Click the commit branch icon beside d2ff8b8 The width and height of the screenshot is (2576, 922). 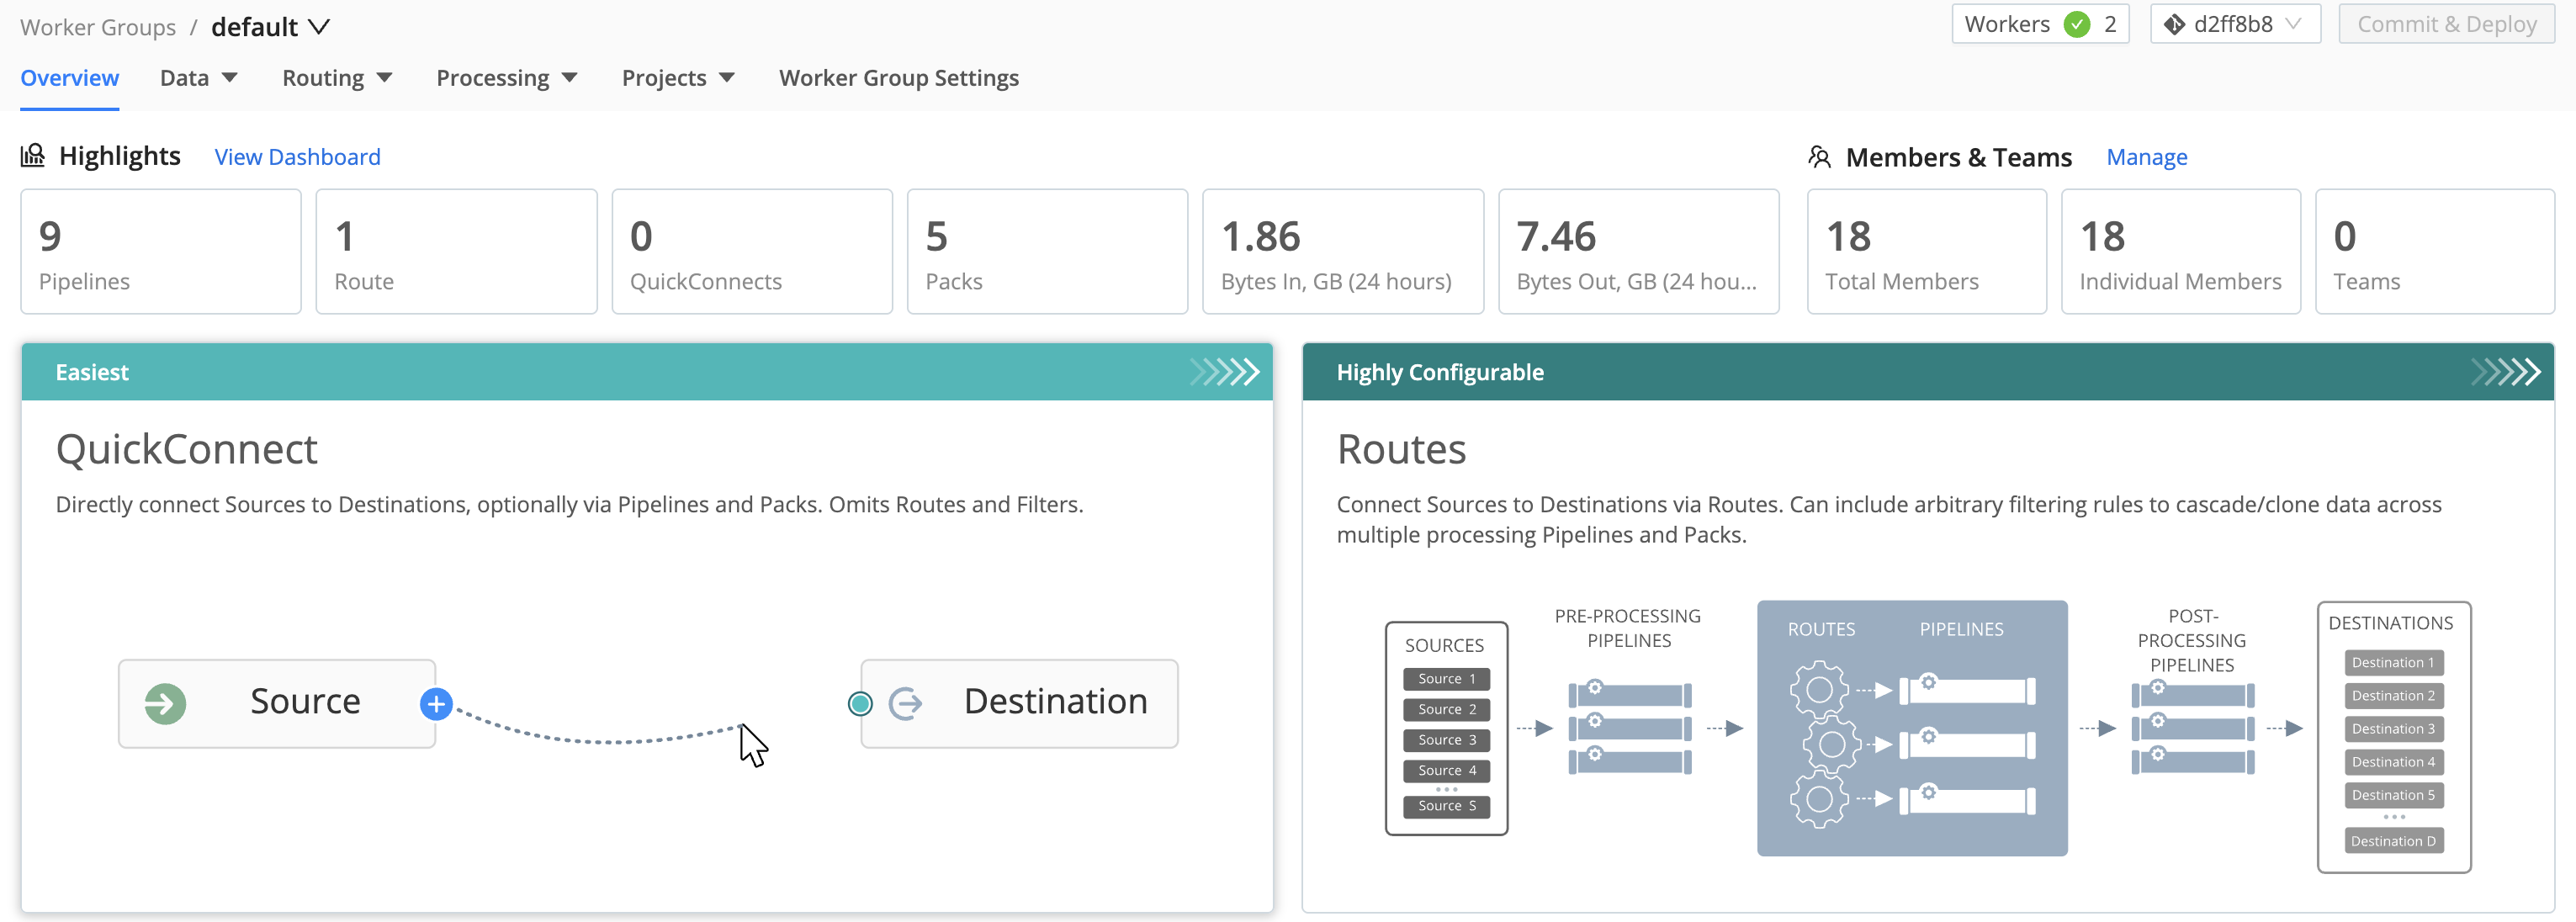click(2173, 23)
